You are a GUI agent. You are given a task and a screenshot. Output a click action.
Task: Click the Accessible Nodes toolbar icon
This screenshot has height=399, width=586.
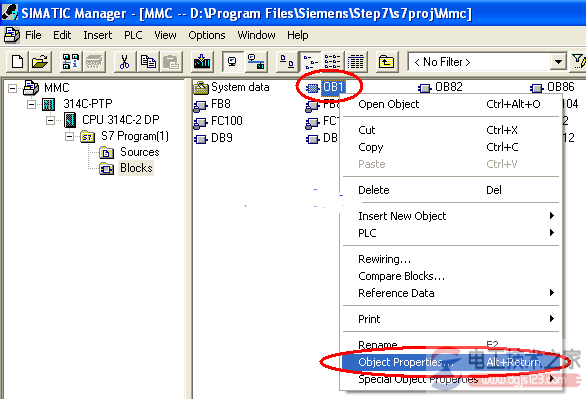[71, 62]
